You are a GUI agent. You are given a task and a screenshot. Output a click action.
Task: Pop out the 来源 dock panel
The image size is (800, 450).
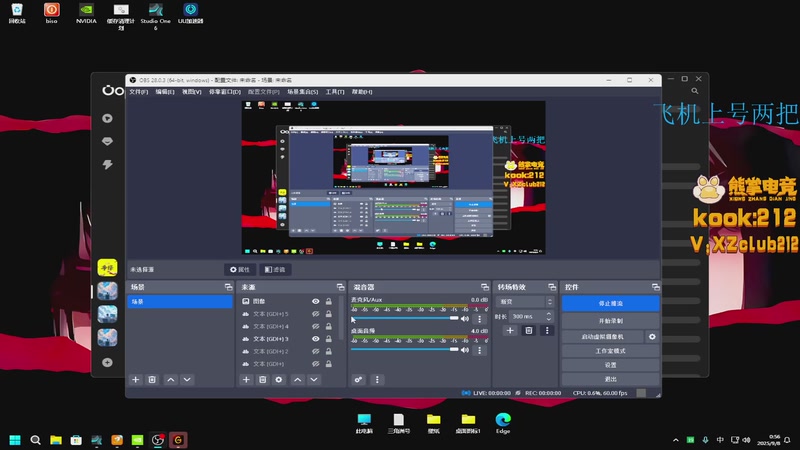(340, 287)
